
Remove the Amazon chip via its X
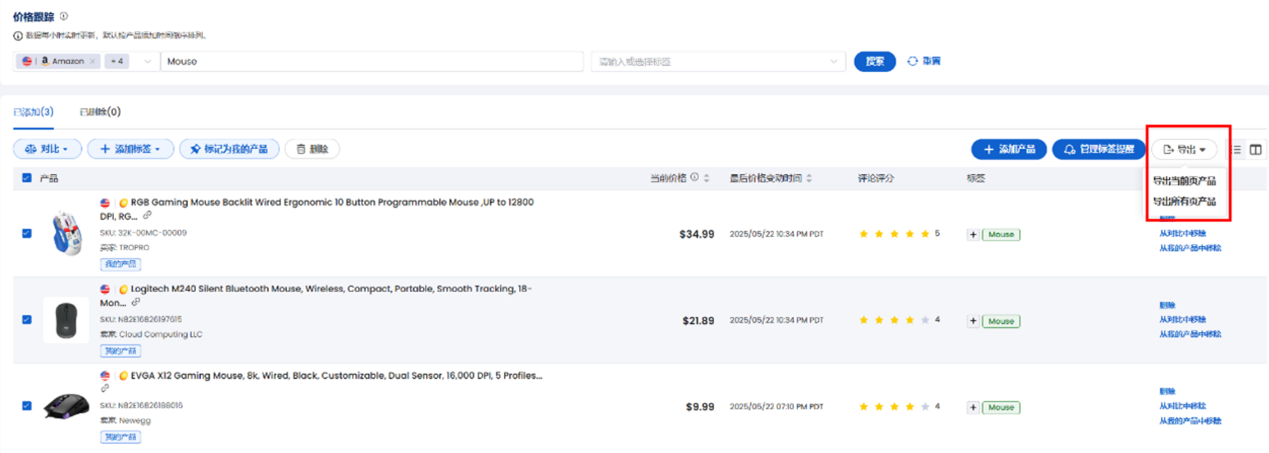[93, 61]
